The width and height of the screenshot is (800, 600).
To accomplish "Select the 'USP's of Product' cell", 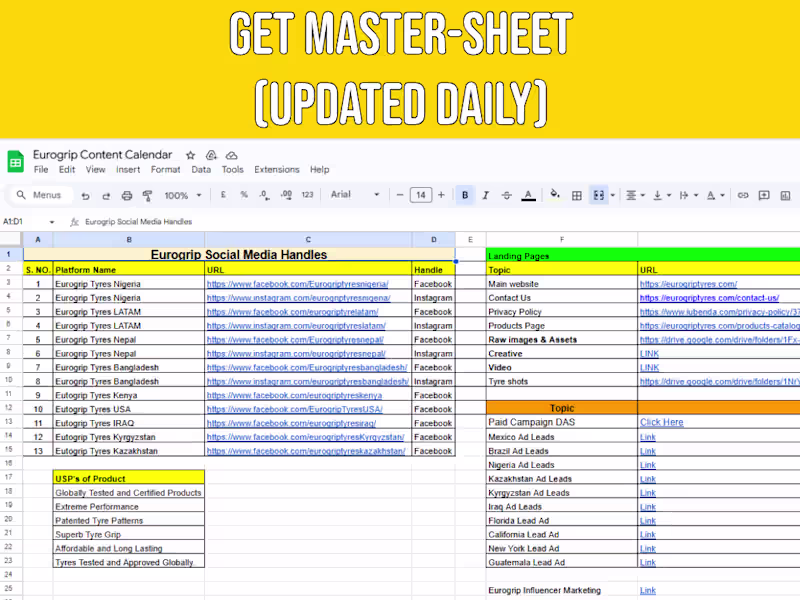I will click(x=129, y=479).
